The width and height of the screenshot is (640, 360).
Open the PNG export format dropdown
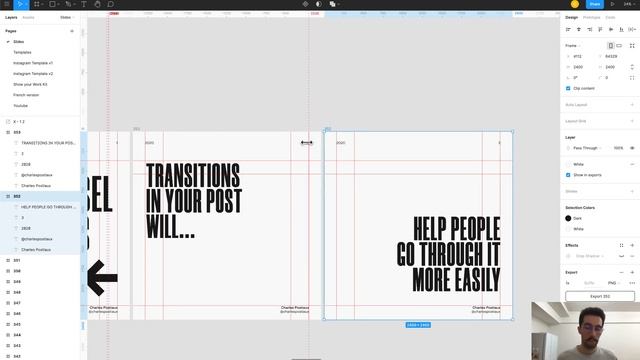coord(613,283)
